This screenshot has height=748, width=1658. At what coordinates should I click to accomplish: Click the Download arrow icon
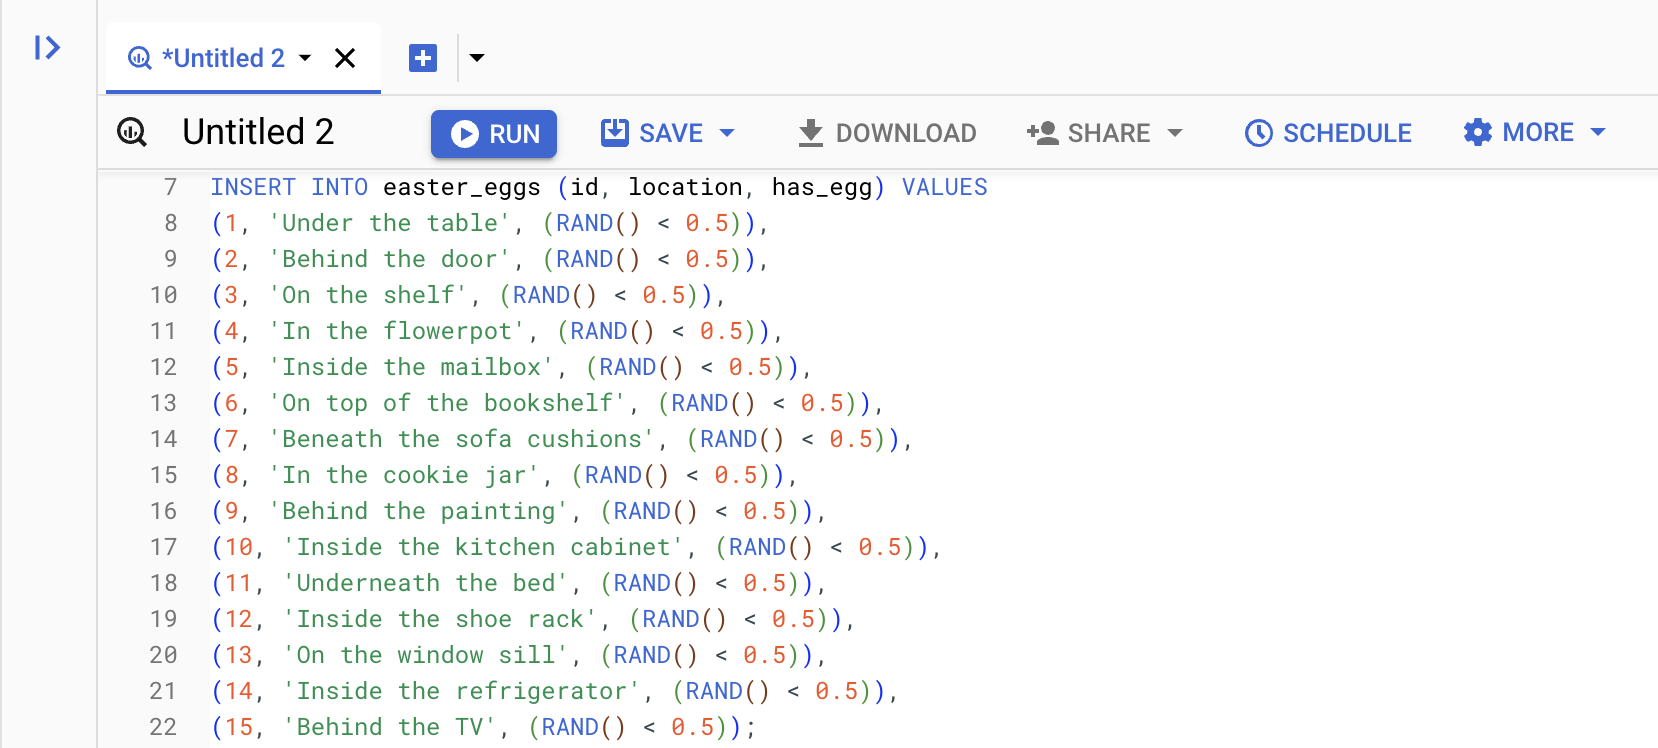tap(811, 133)
